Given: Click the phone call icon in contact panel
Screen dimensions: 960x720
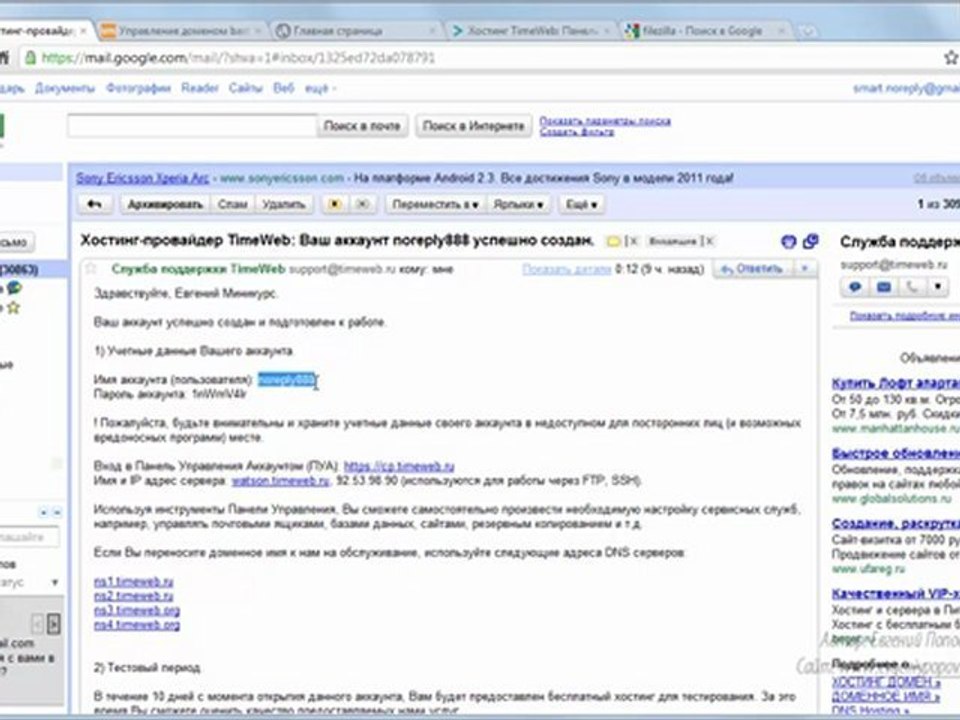Looking at the screenshot, I should pyautogui.click(x=912, y=287).
